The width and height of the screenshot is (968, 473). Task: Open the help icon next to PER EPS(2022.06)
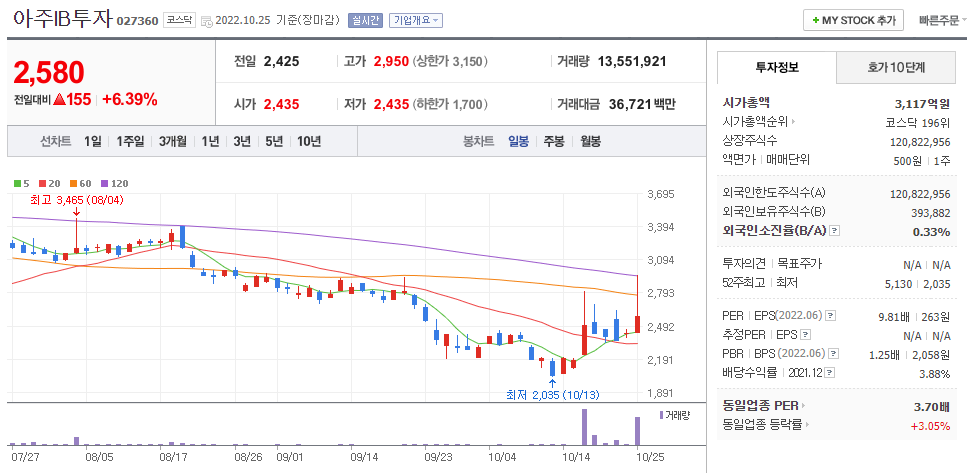[x=831, y=316]
